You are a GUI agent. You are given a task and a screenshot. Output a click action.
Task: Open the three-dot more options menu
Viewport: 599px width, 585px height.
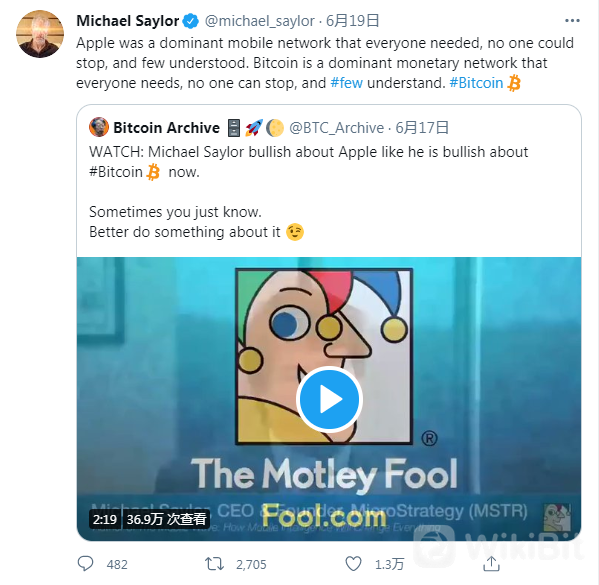click(572, 21)
